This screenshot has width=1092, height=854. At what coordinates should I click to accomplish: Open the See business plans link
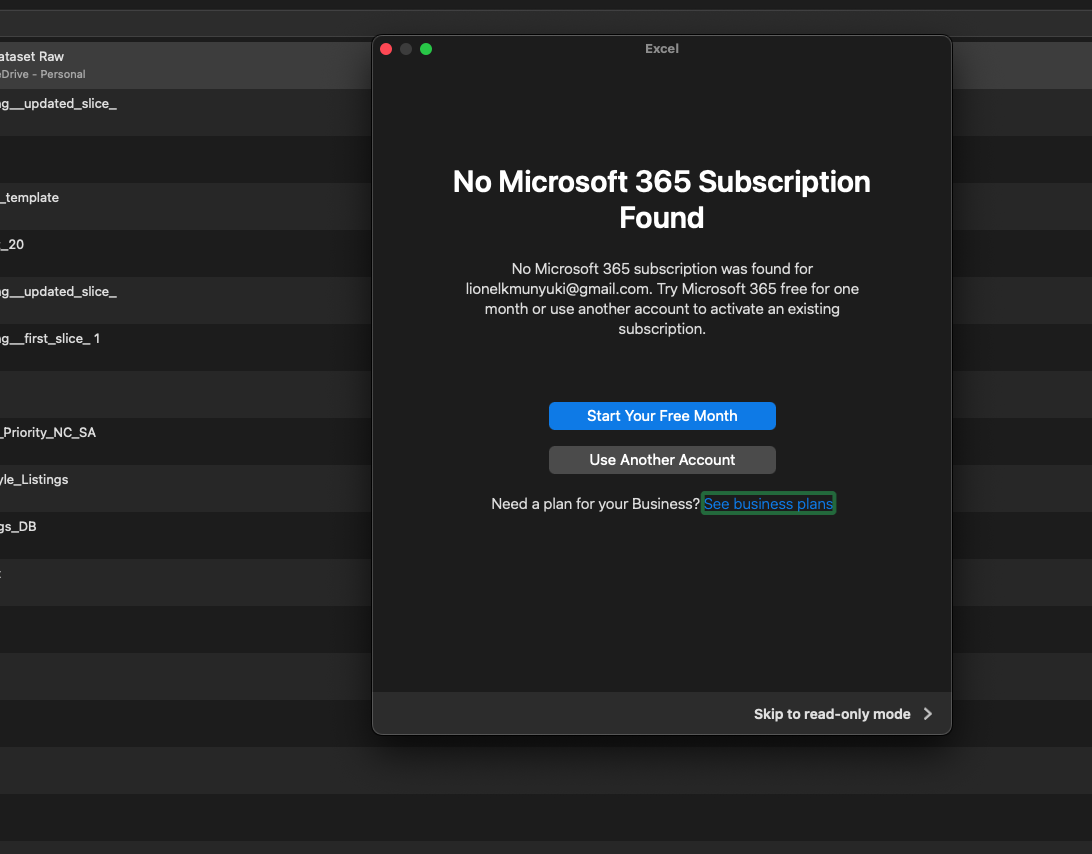tap(768, 503)
